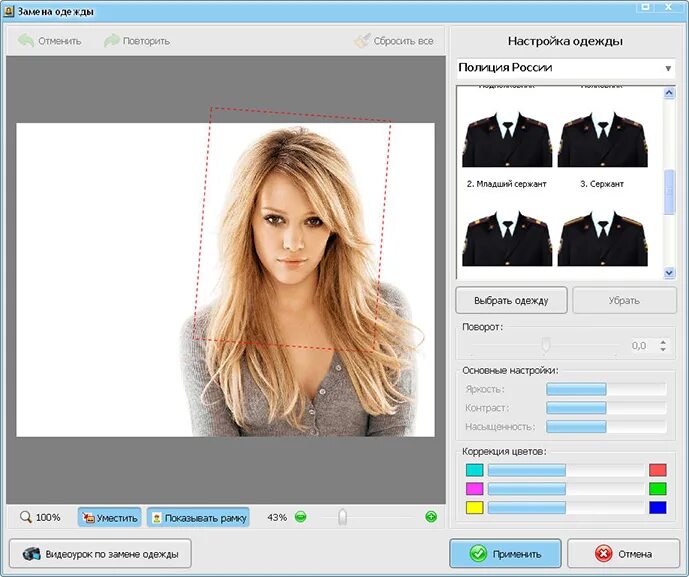Select the top-left uniform thumbnail above Младший сержант
This screenshot has width=689, height=577.
tap(507, 139)
